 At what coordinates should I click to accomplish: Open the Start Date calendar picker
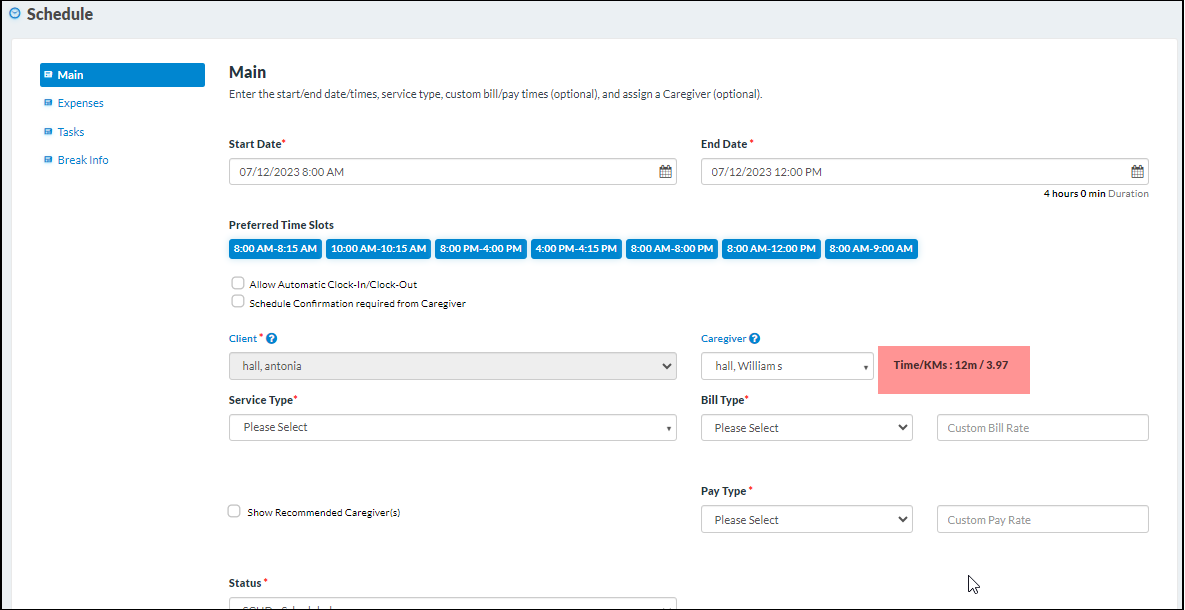(665, 171)
